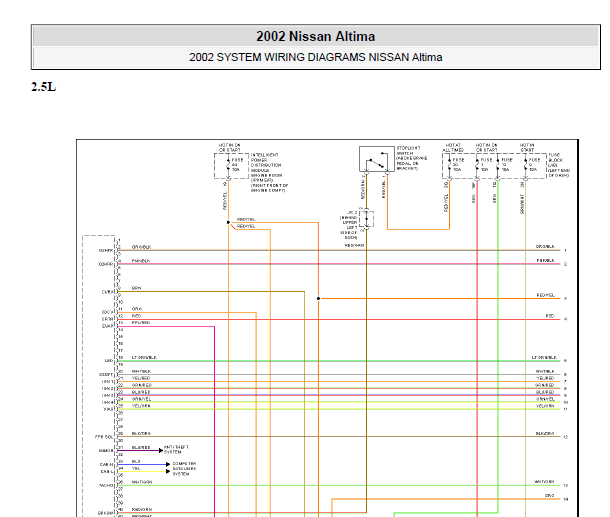610x517 pixels.
Task: Click the Intelligent Power Distribution Module label
Action: [x=269, y=173]
